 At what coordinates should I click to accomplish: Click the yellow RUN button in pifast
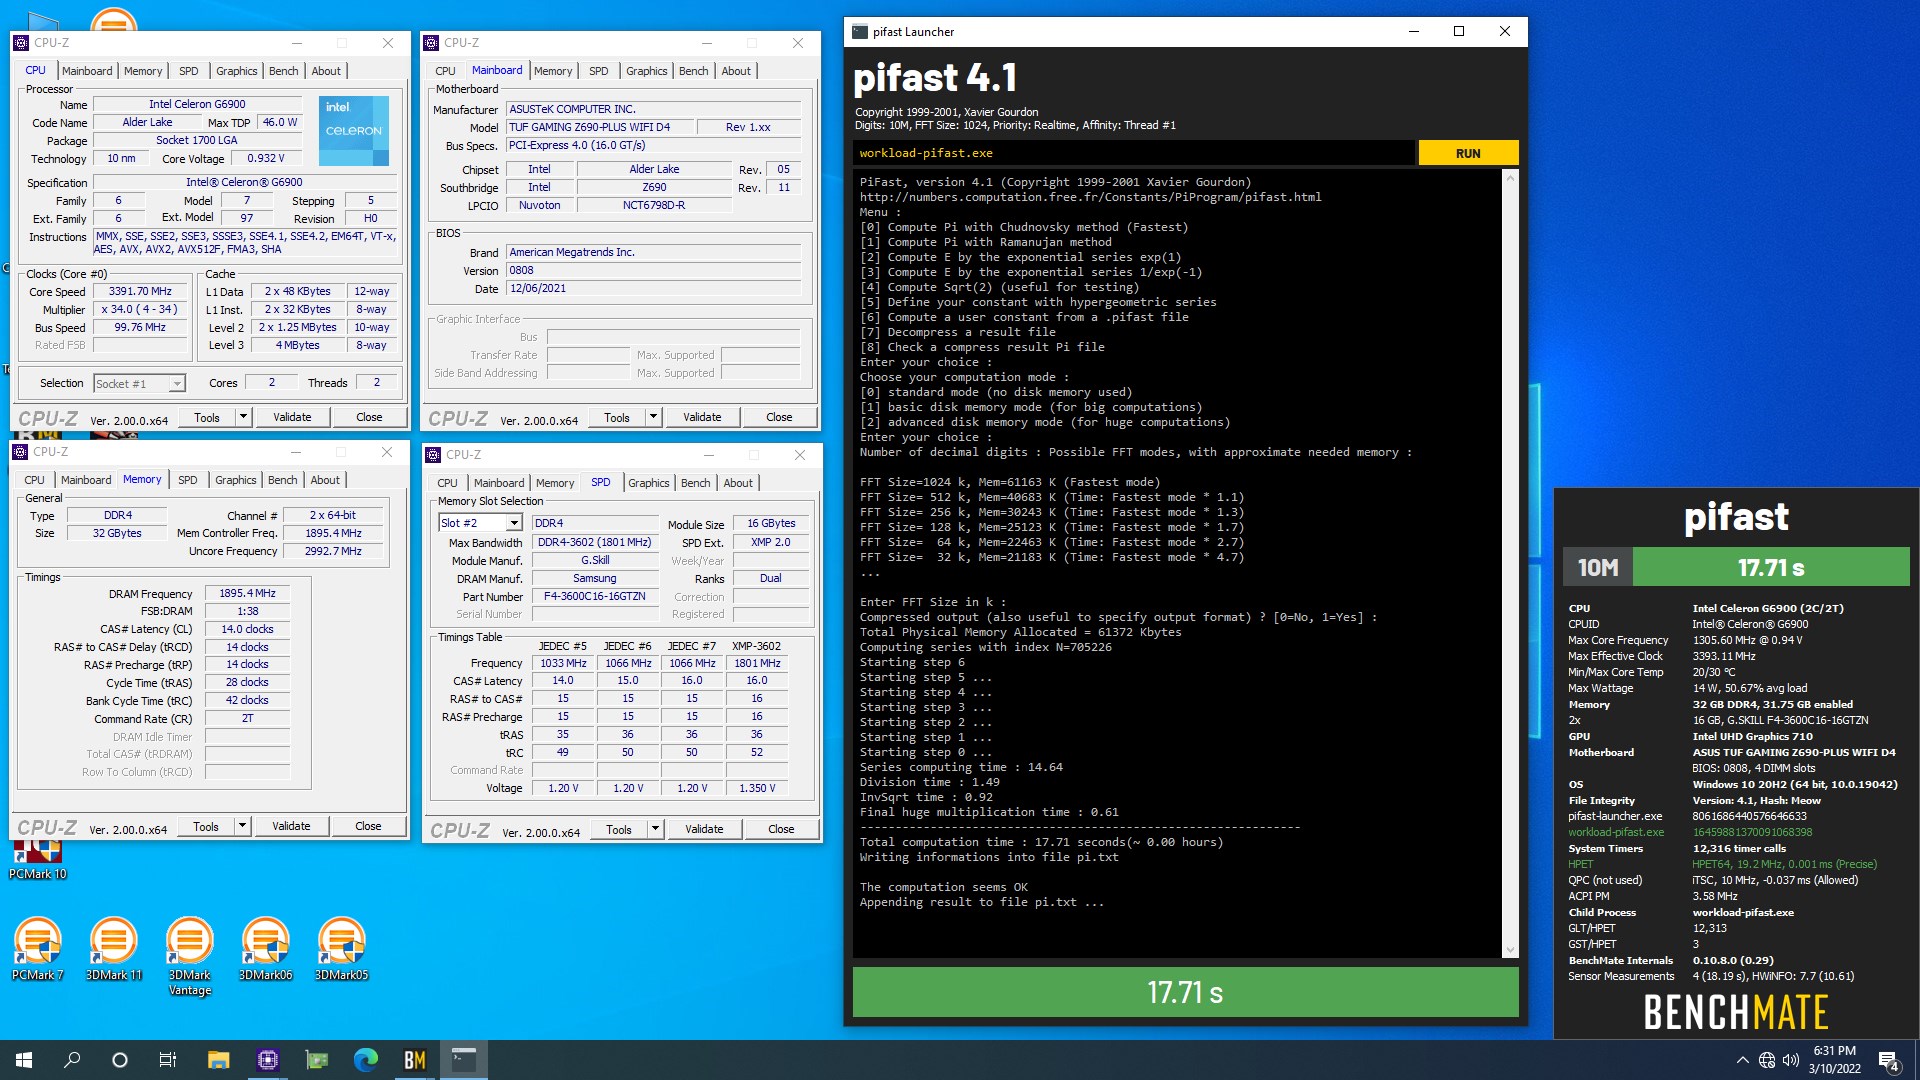[1468, 153]
